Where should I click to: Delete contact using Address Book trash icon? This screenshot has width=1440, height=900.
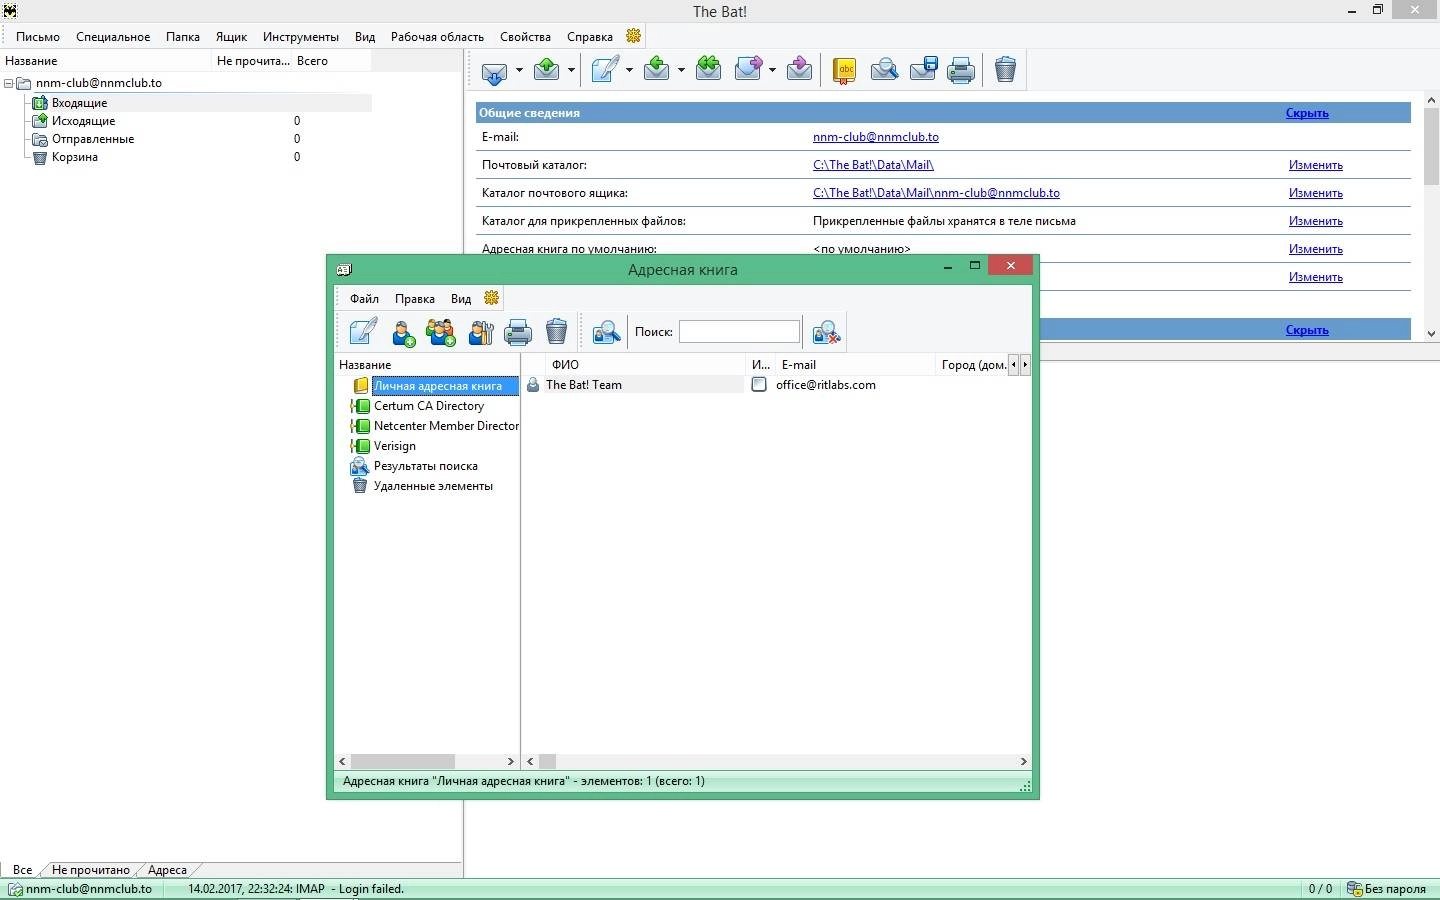click(557, 331)
